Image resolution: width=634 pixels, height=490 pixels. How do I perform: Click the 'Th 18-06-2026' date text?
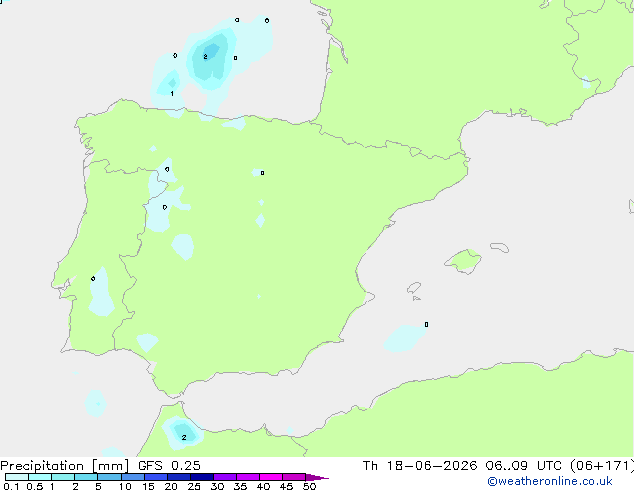click(x=420, y=466)
